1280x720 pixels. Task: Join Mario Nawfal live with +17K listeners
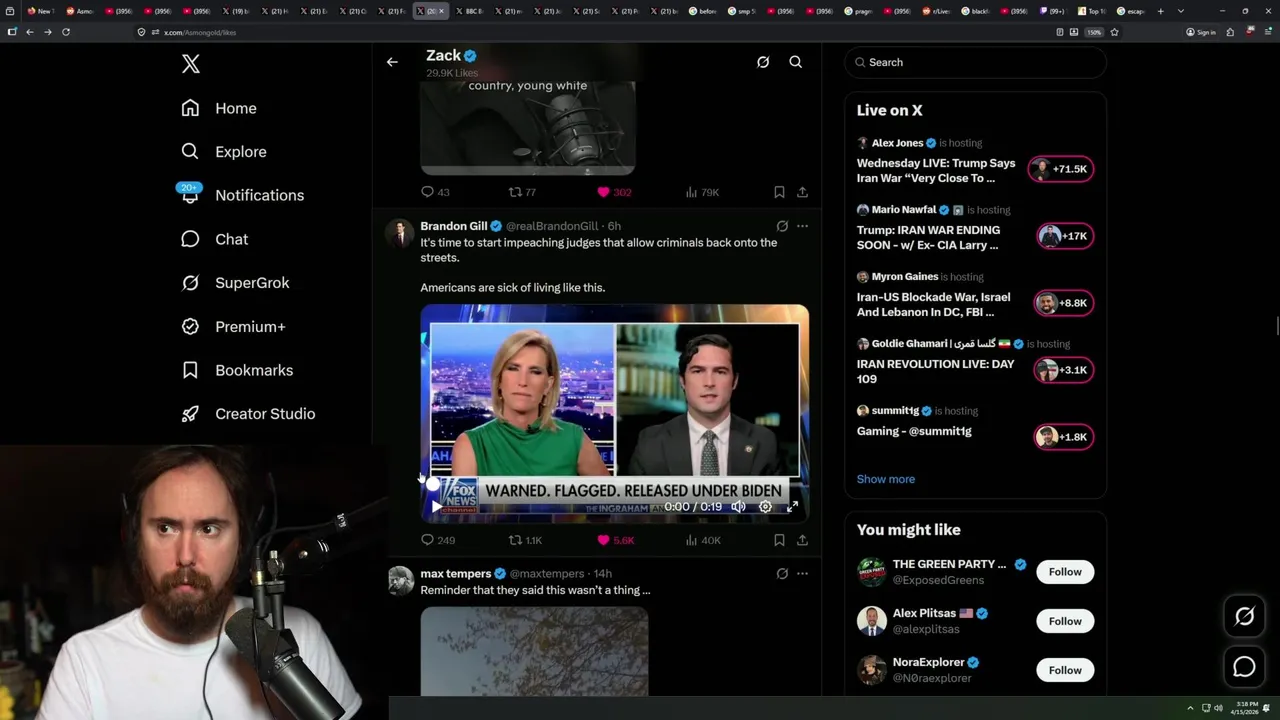click(x=1064, y=236)
